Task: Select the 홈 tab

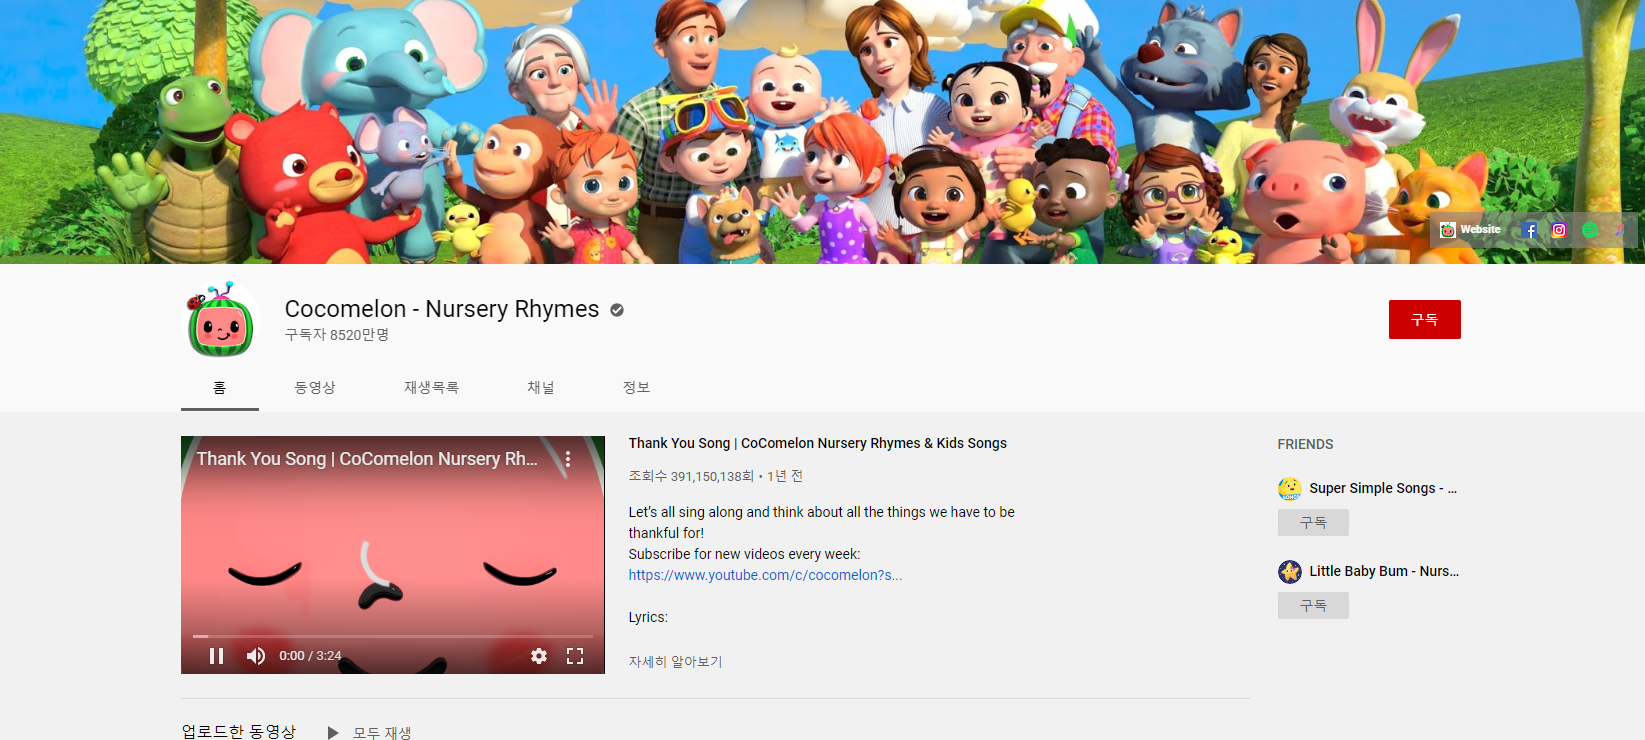Action: (x=220, y=388)
